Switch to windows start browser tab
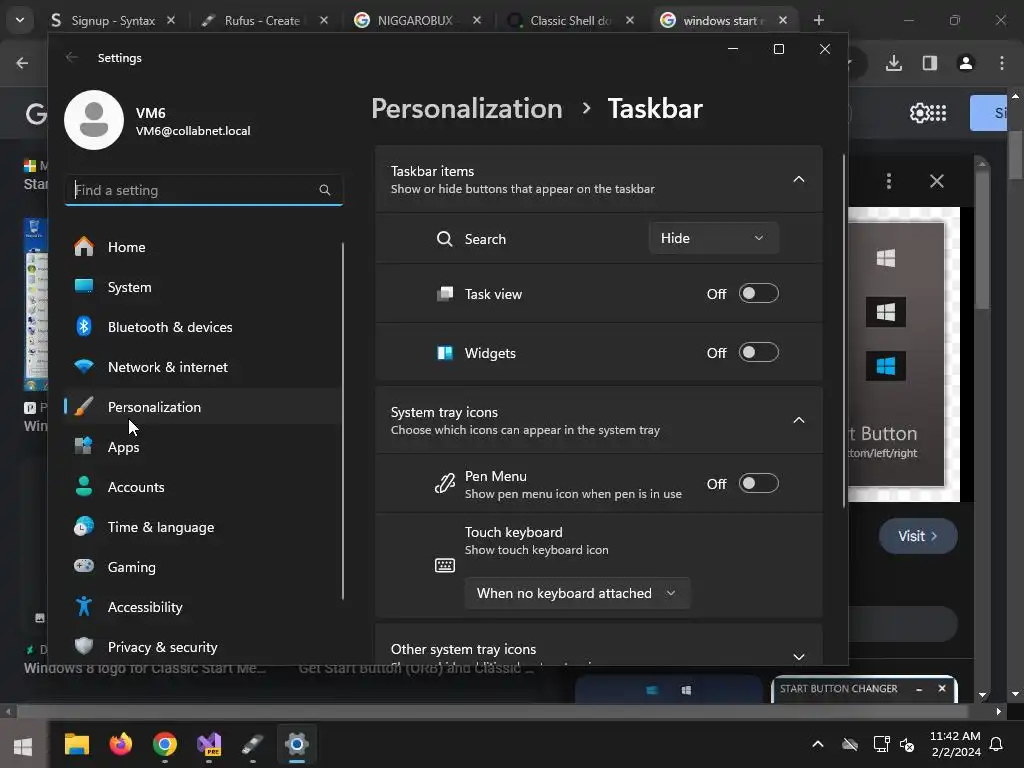Image resolution: width=1024 pixels, height=768 pixels. click(x=724, y=20)
